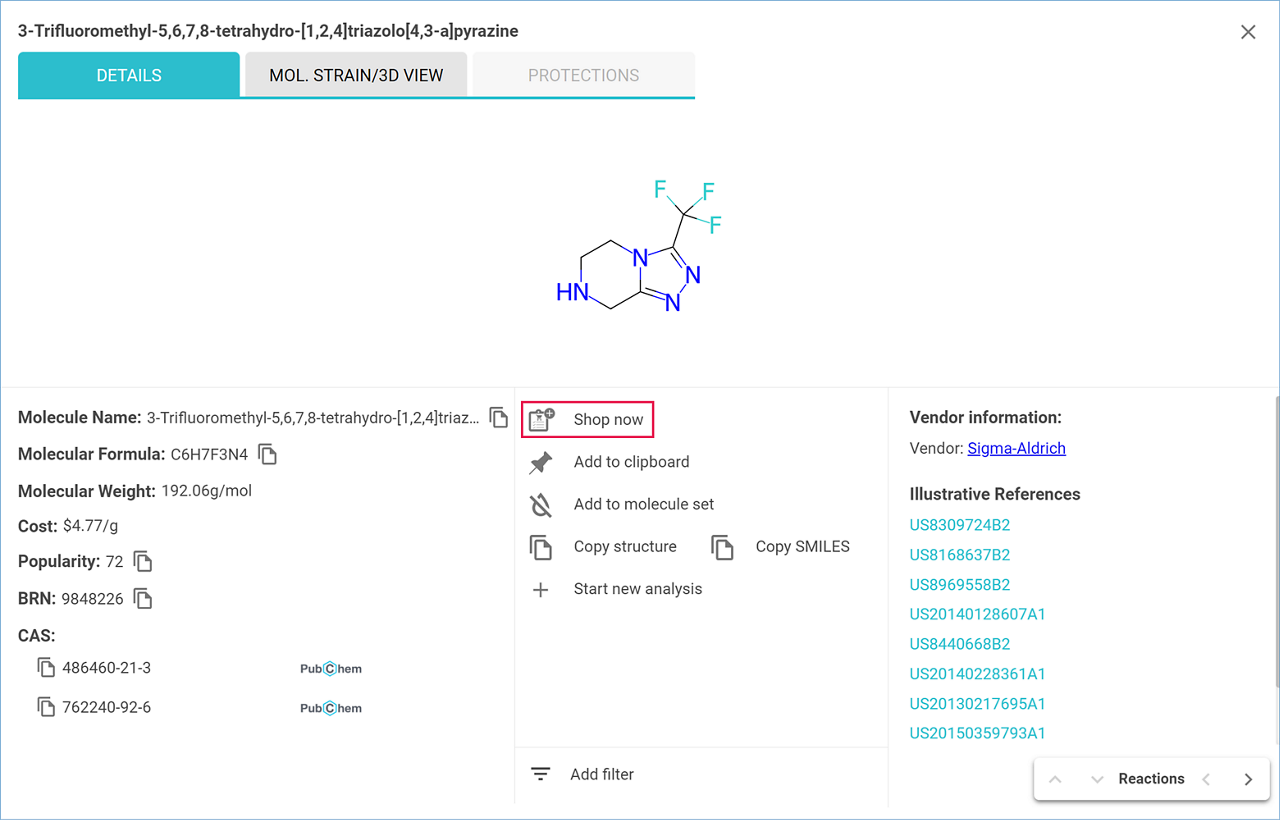The height and width of the screenshot is (820, 1280).
Task: Click the Shop now clipboard icon
Action: (x=541, y=419)
